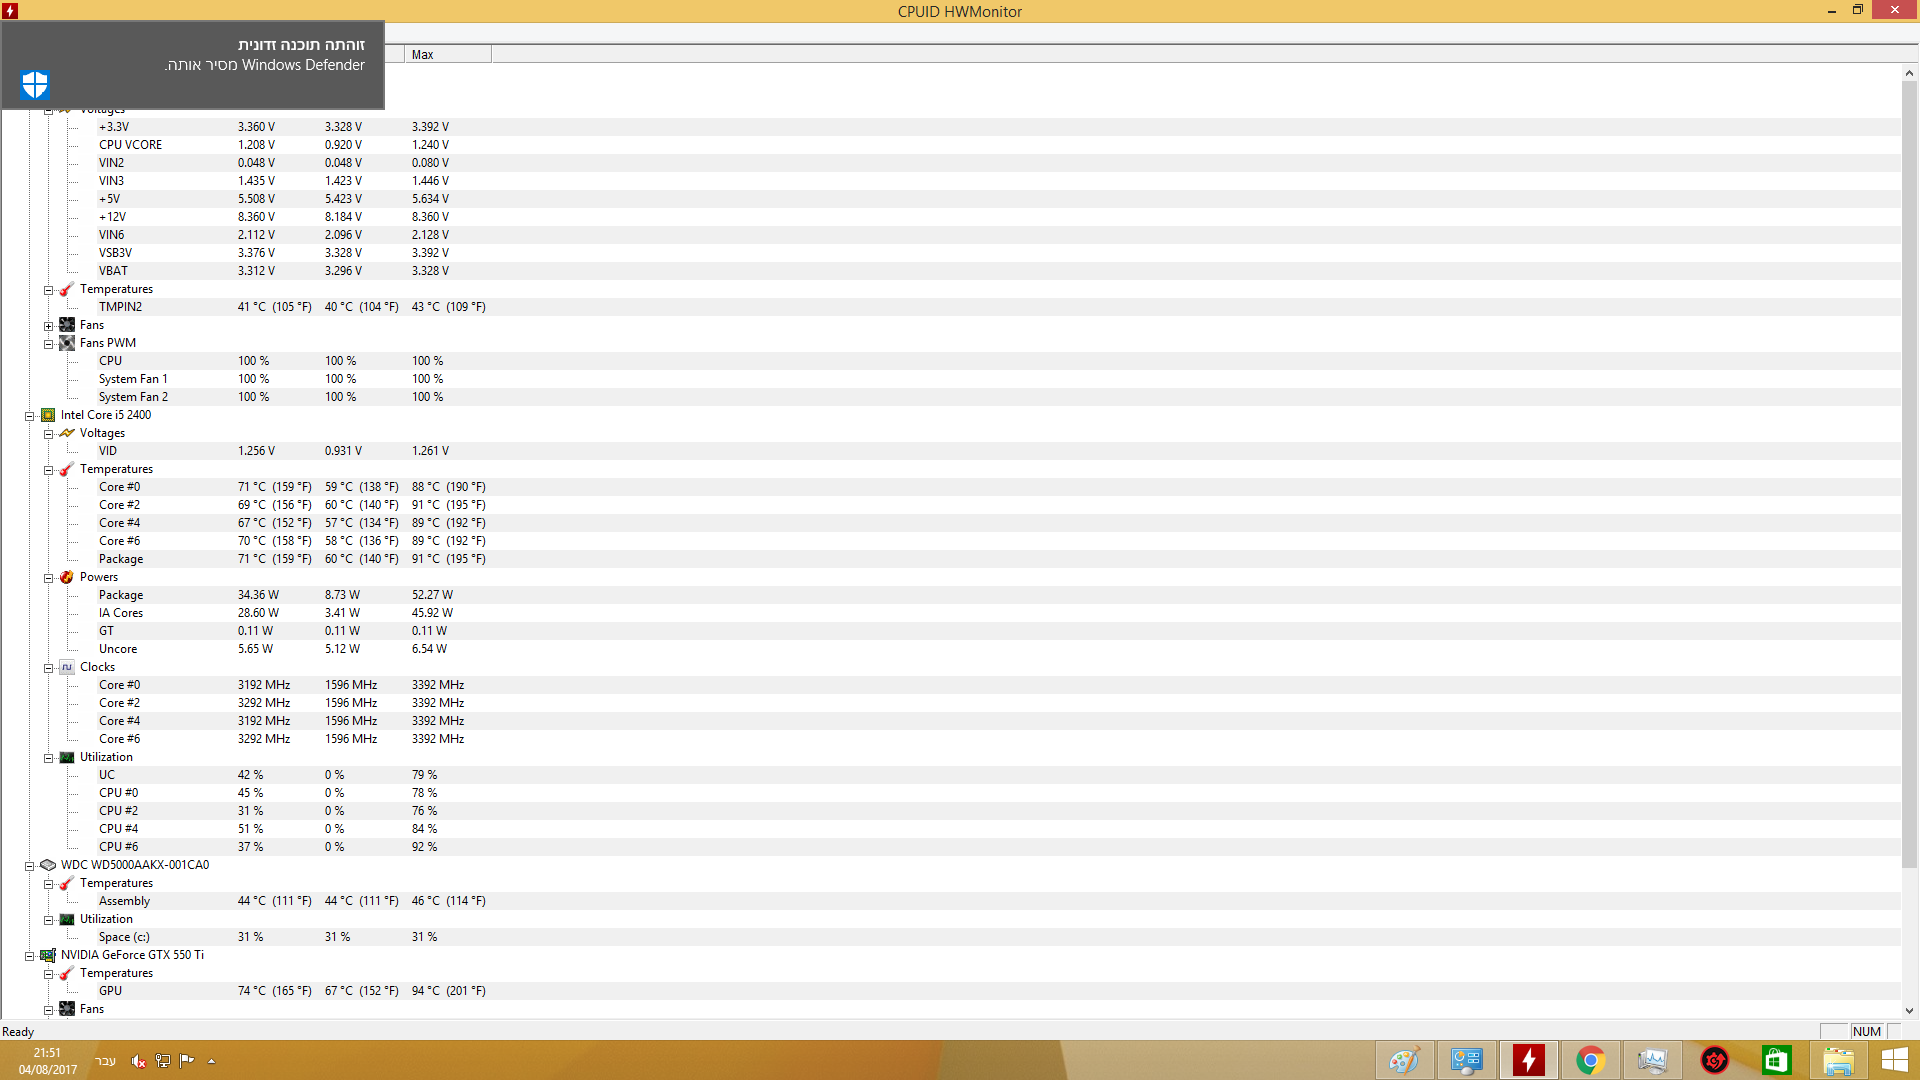Screen dimensions: 1920x1080
Task: Click the NVIDIA GeForce GTX 550 Ti GPU icon
Action: (48, 955)
